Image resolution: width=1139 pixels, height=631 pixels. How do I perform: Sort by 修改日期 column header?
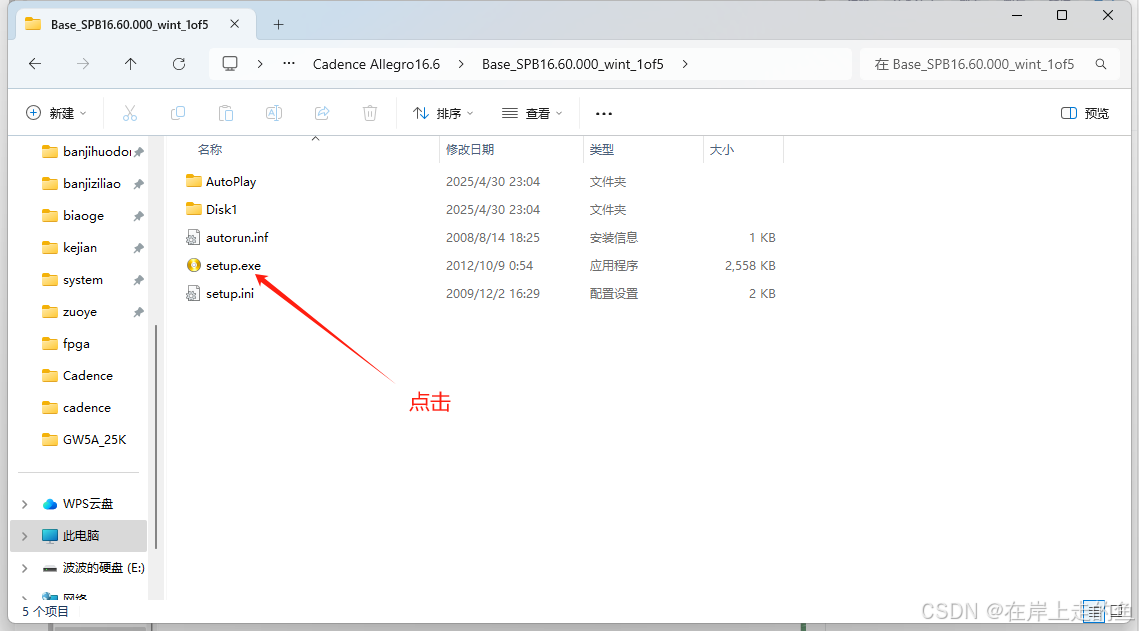coord(470,150)
